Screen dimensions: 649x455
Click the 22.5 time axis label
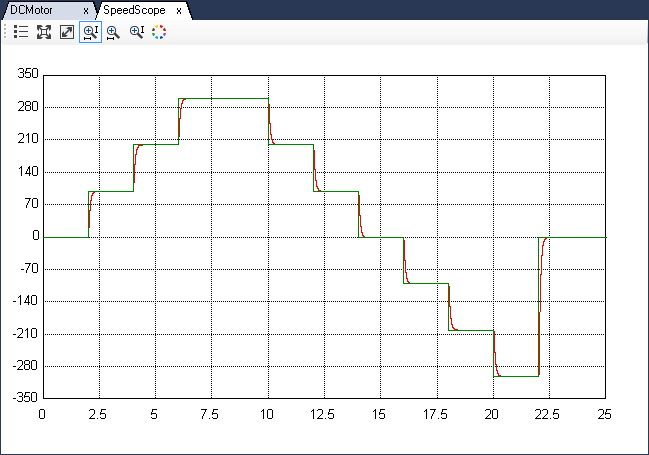click(547, 414)
